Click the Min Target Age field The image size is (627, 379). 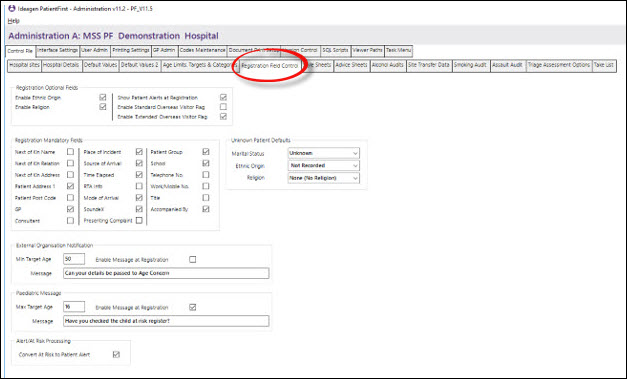pyautogui.click(x=74, y=259)
